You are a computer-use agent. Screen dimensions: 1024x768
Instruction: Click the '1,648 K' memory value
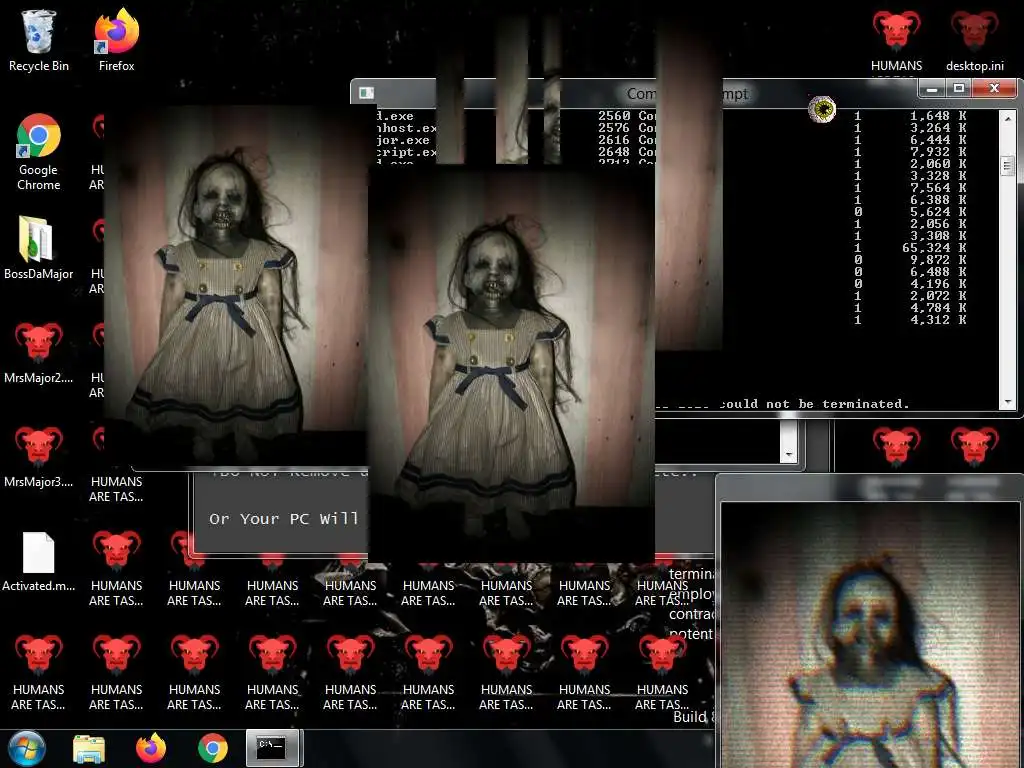(938, 116)
